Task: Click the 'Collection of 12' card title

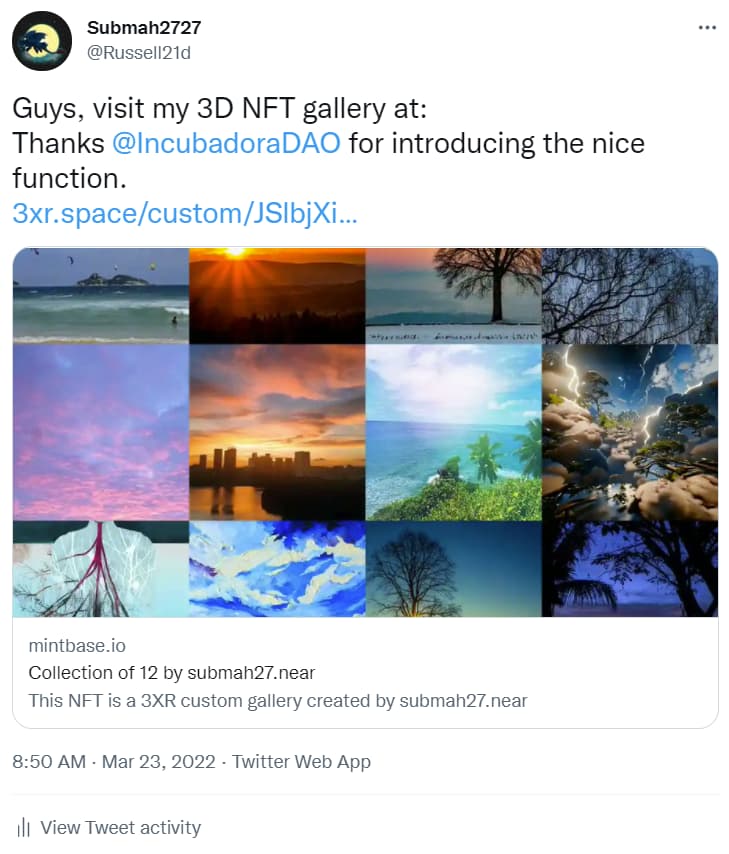Action: pos(171,673)
